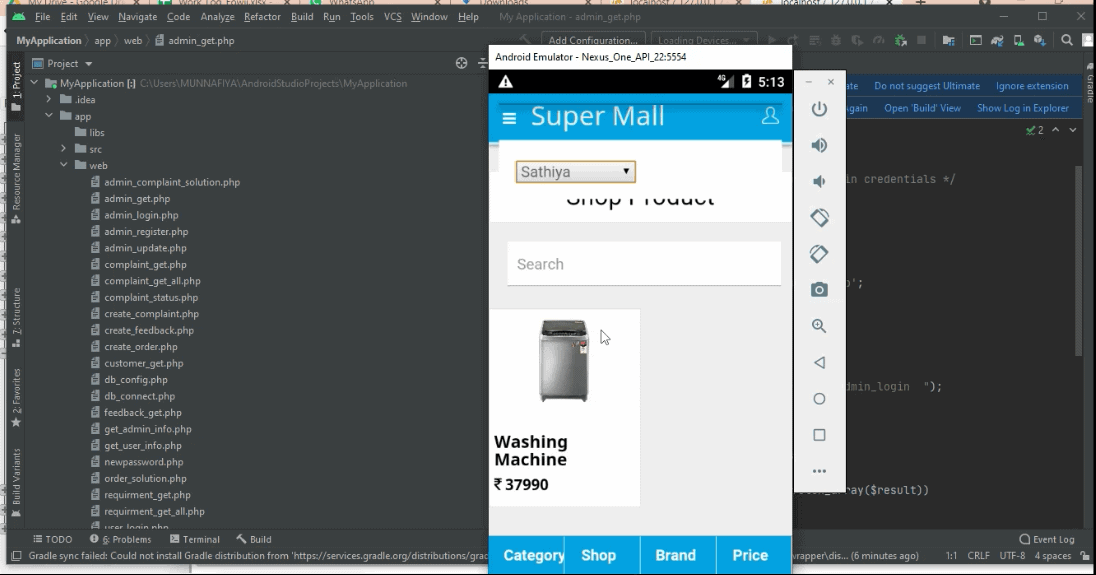Open the Refactor menu

(x=262, y=17)
